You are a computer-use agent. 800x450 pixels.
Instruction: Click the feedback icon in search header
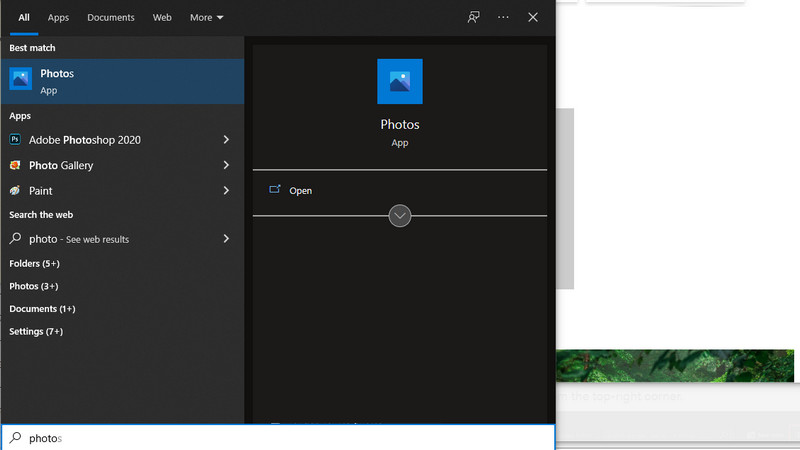(474, 17)
